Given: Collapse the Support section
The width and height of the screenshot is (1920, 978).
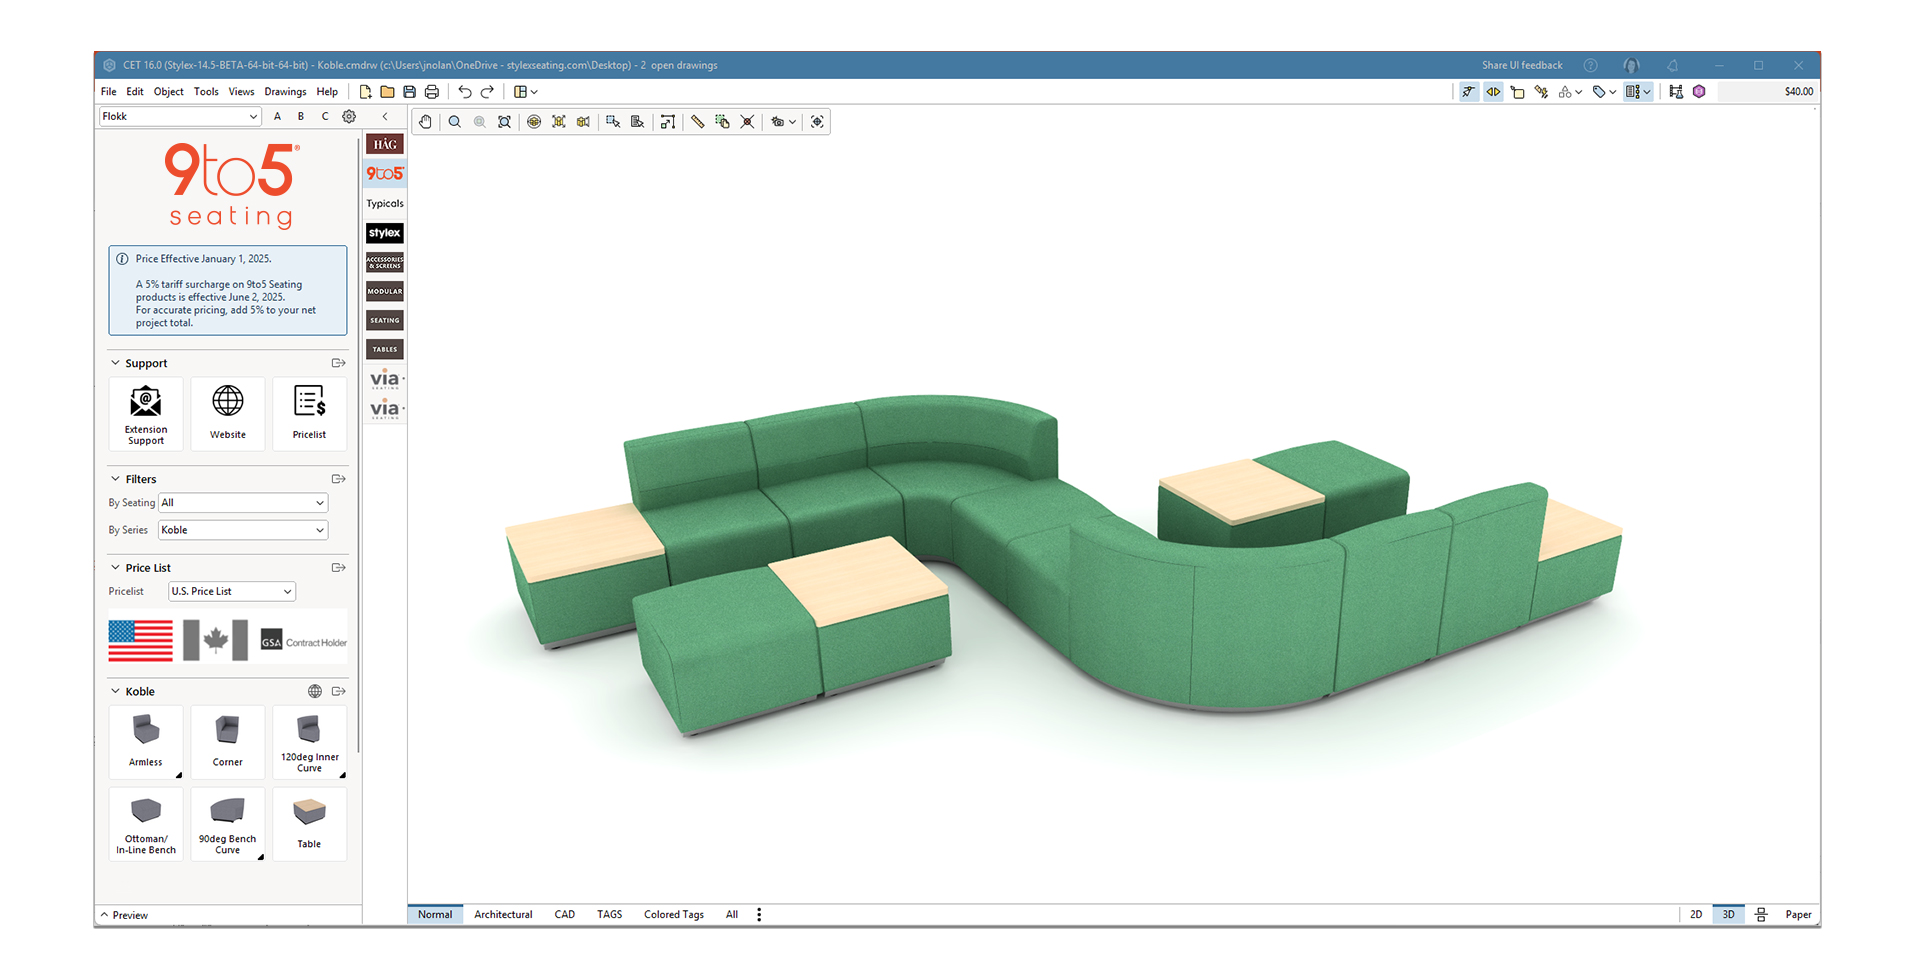Looking at the screenshot, I should tap(116, 364).
